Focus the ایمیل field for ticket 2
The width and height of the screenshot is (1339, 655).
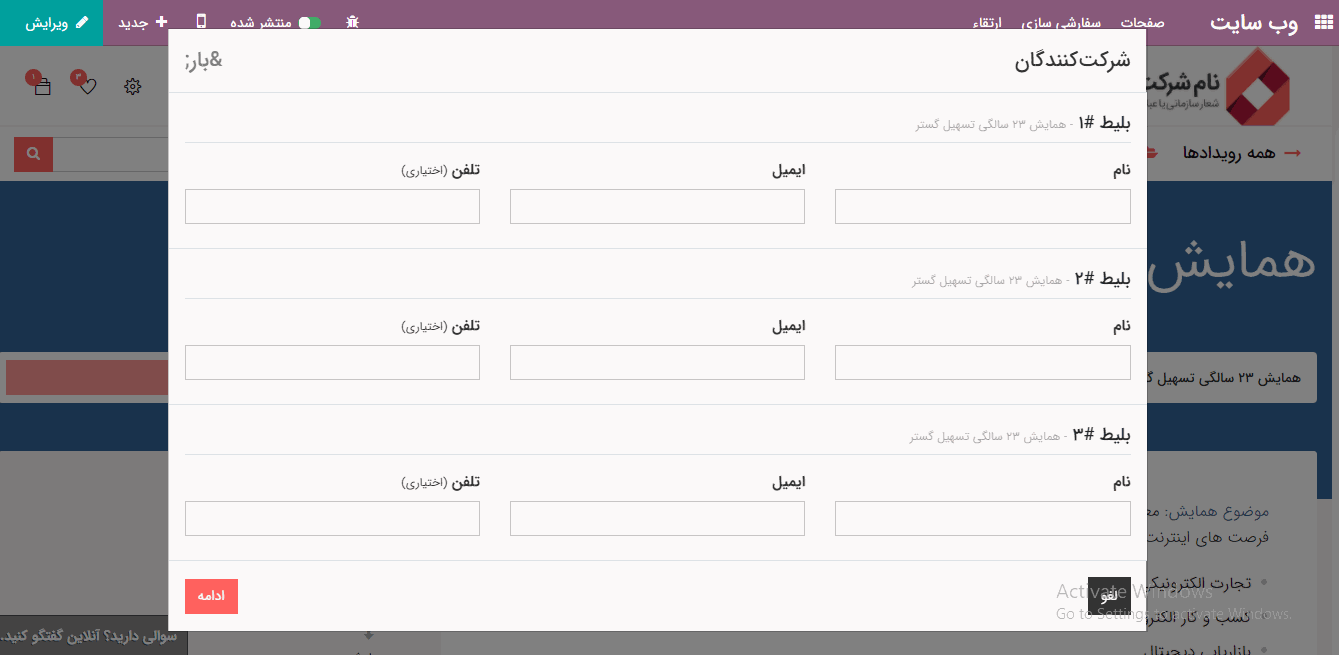[x=657, y=363]
